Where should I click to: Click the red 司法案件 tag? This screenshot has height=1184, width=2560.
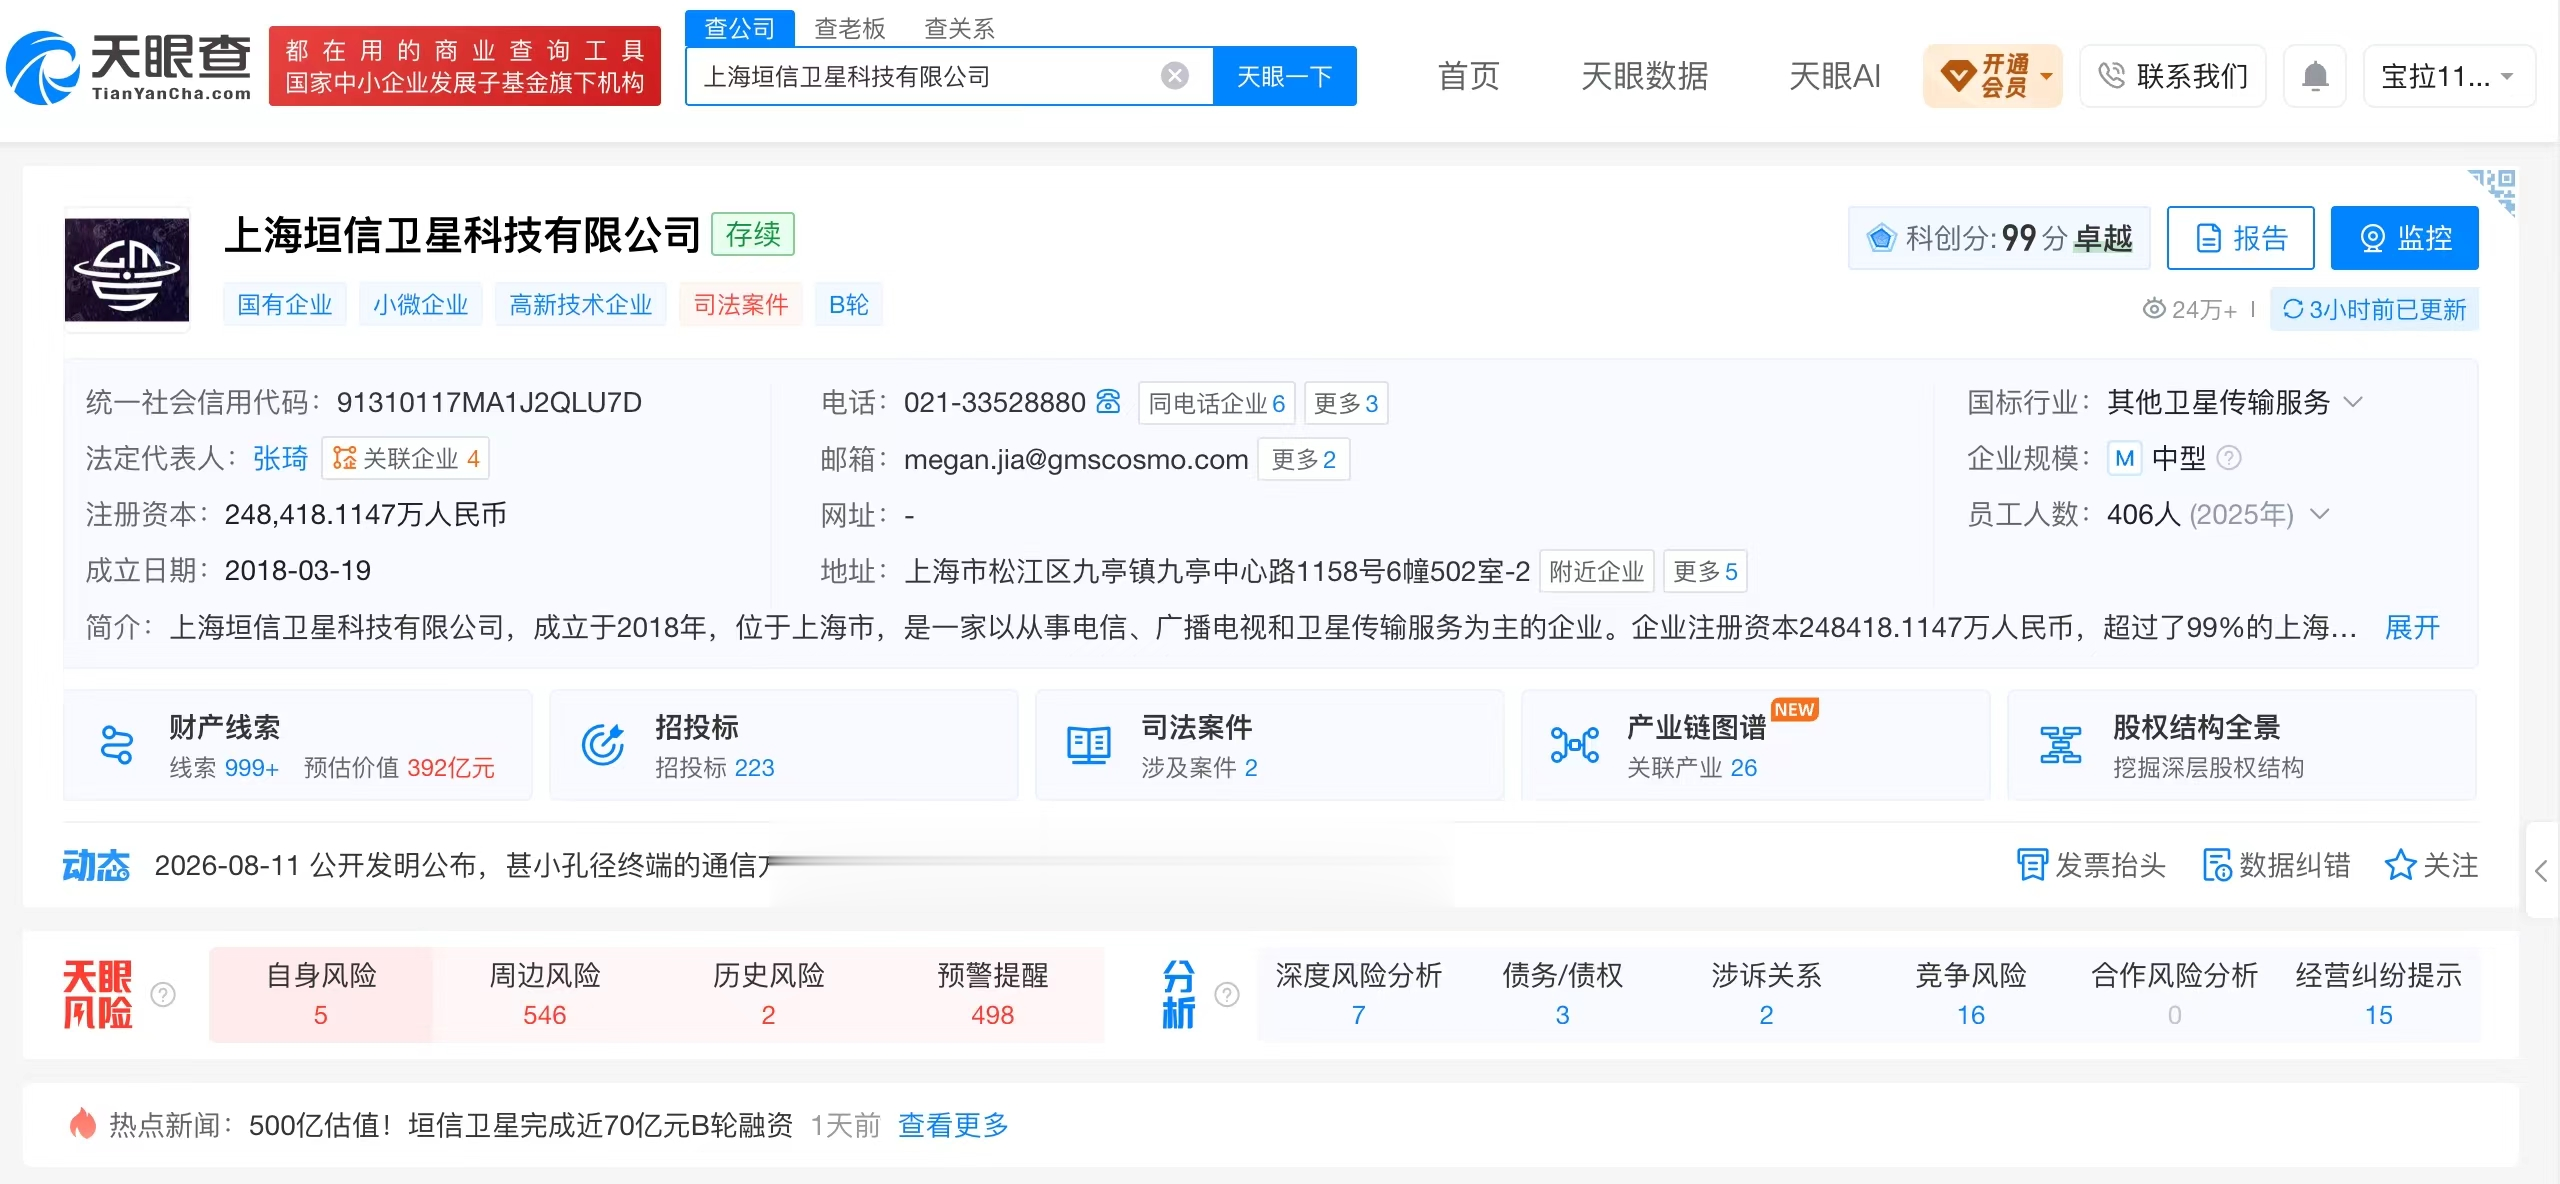pyautogui.click(x=741, y=304)
